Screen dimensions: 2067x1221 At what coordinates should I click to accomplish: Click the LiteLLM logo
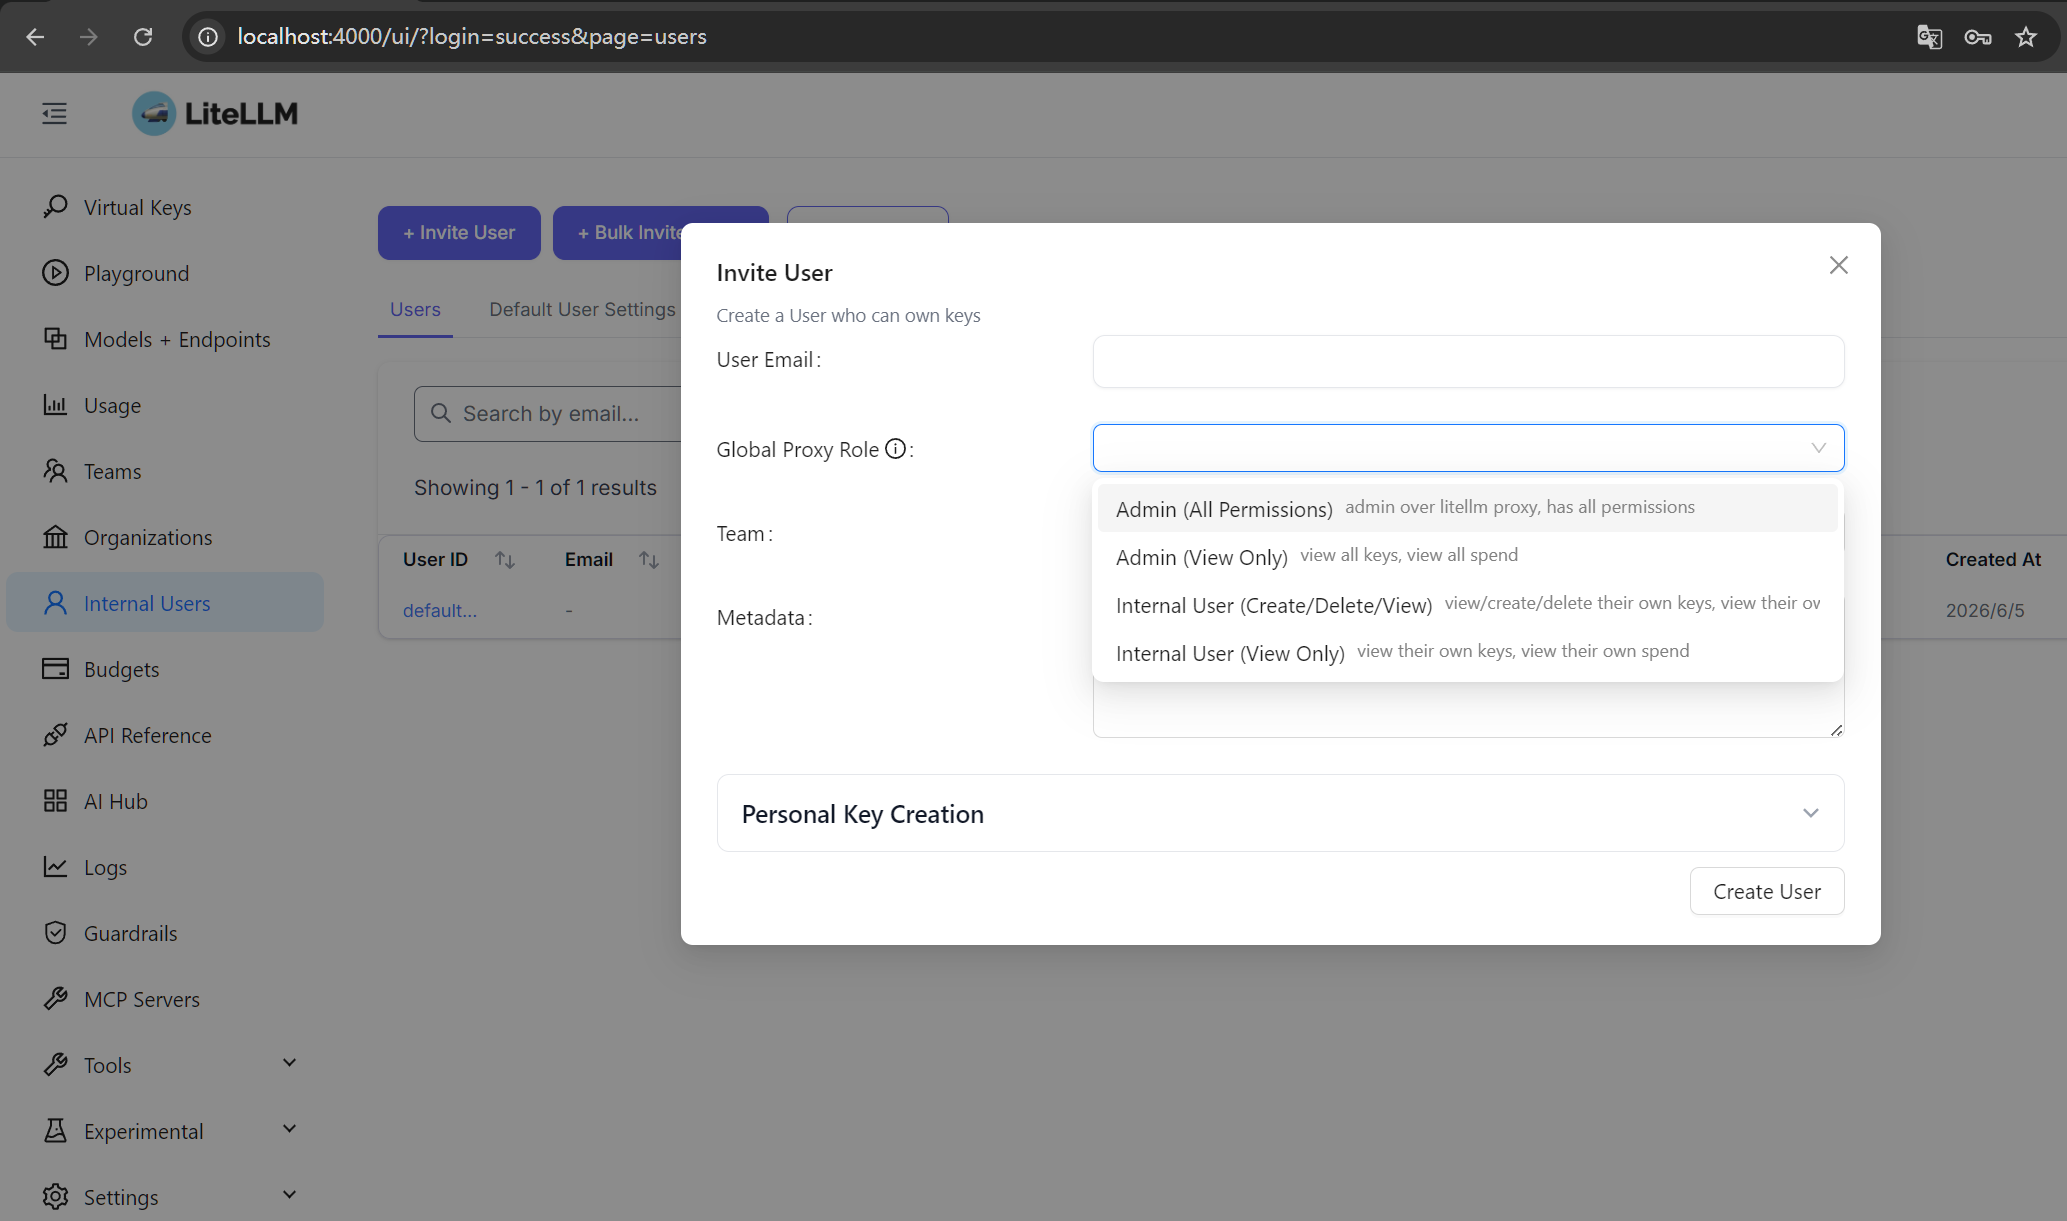click(x=215, y=114)
